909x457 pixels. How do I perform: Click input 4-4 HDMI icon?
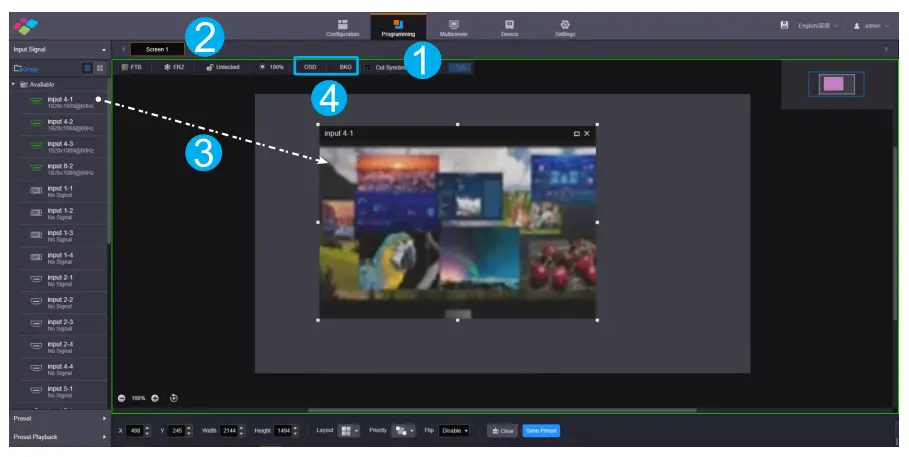tap(36, 368)
